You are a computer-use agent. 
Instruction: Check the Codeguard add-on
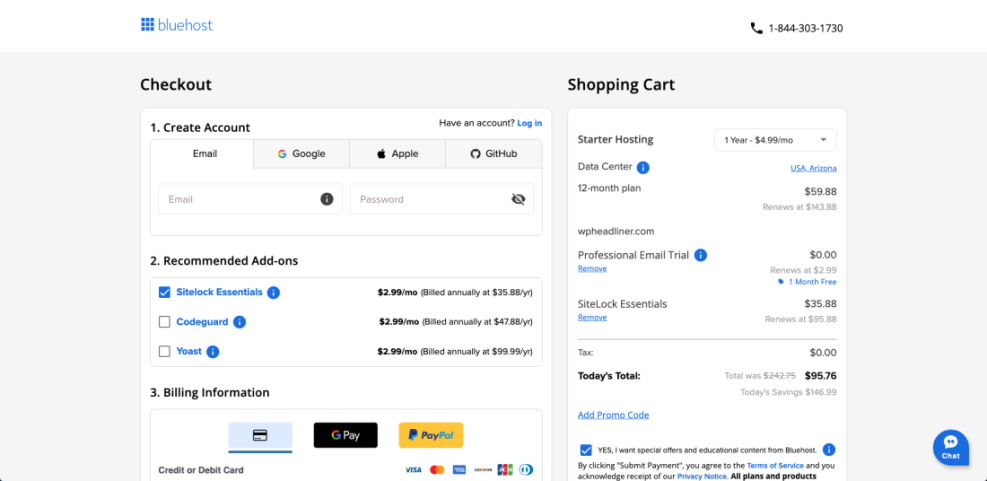coord(164,322)
